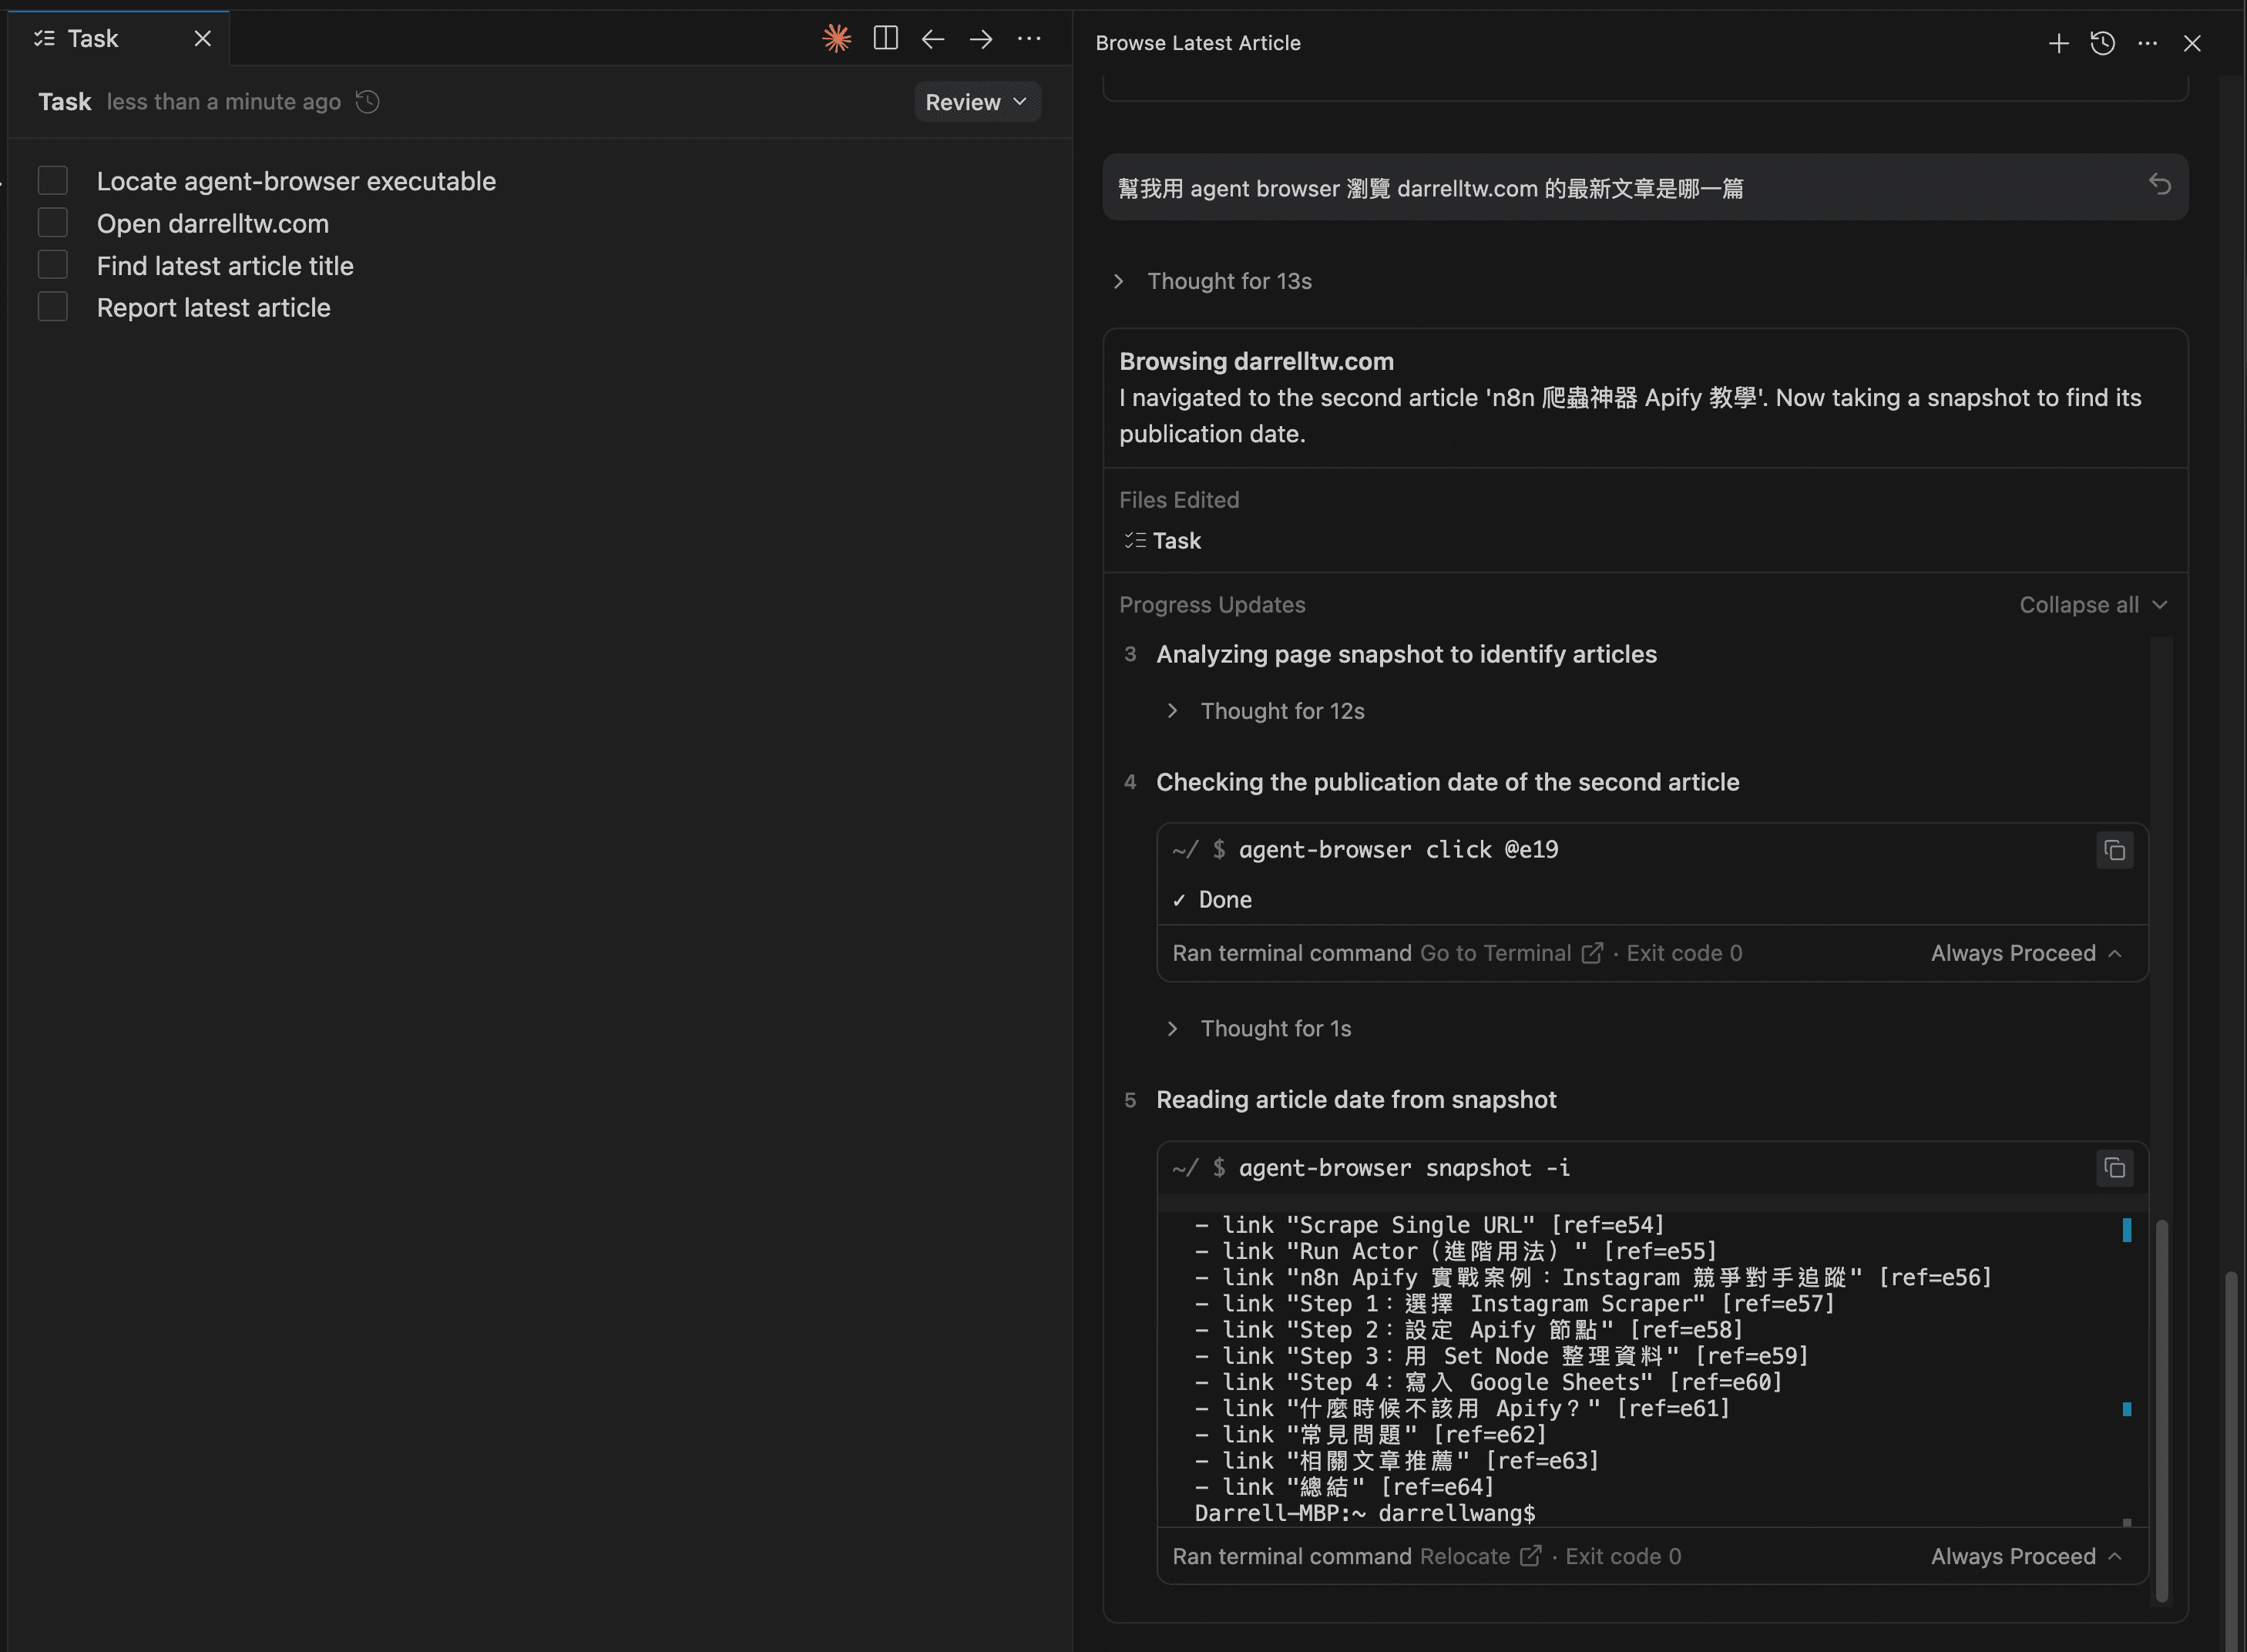Go forward with the right arrow icon
The width and height of the screenshot is (2247, 1652).
pos(981,39)
